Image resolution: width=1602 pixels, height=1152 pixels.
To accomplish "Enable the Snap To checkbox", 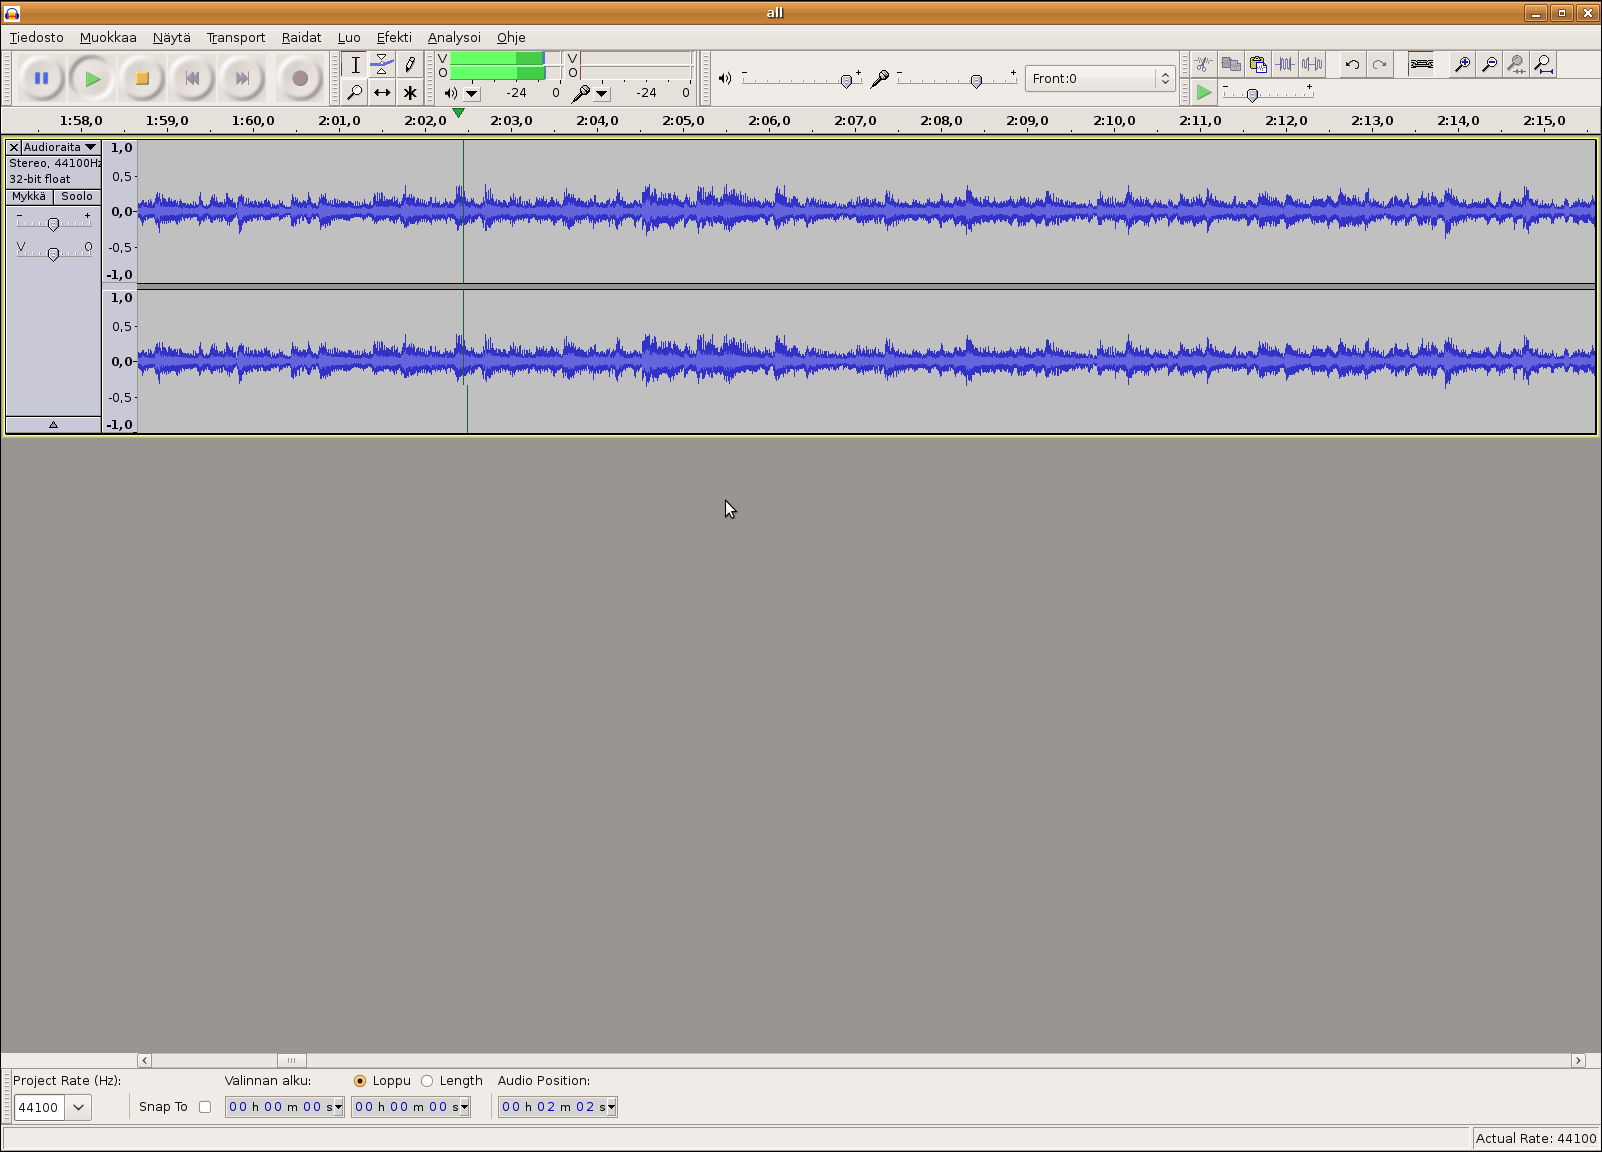I will 205,1107.
